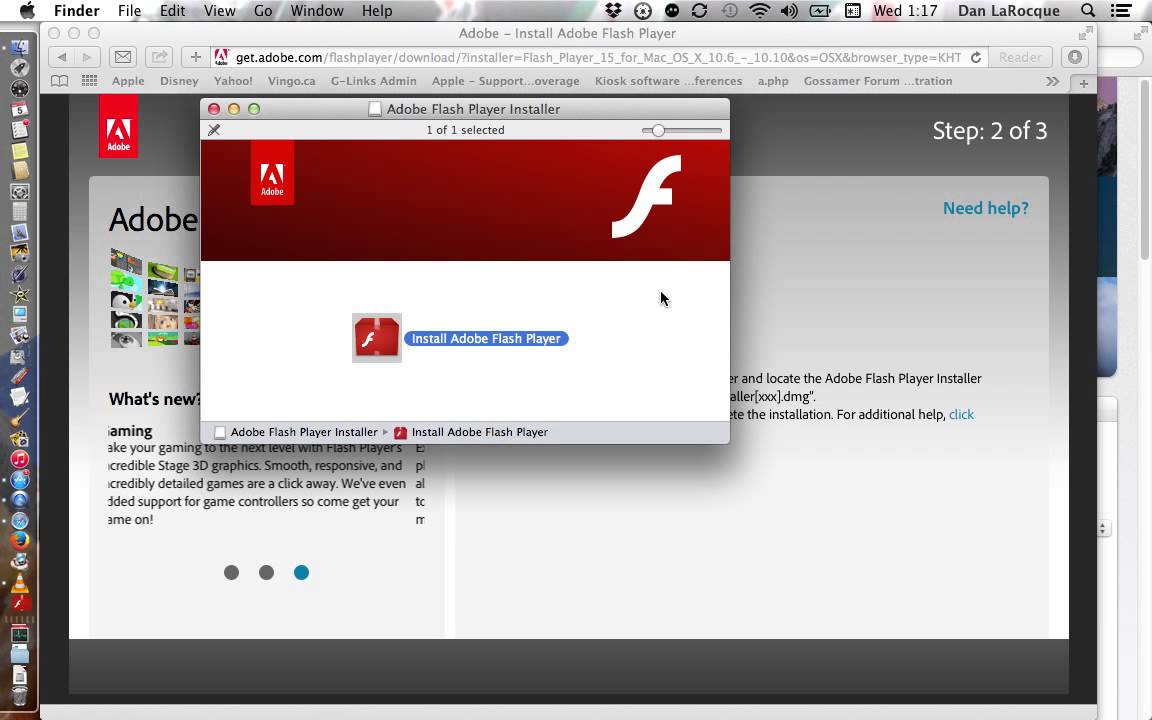Screen dimensions: 1152x720
Task: Show Safari downloads with the arrow icon
Action: (1075, 57)
